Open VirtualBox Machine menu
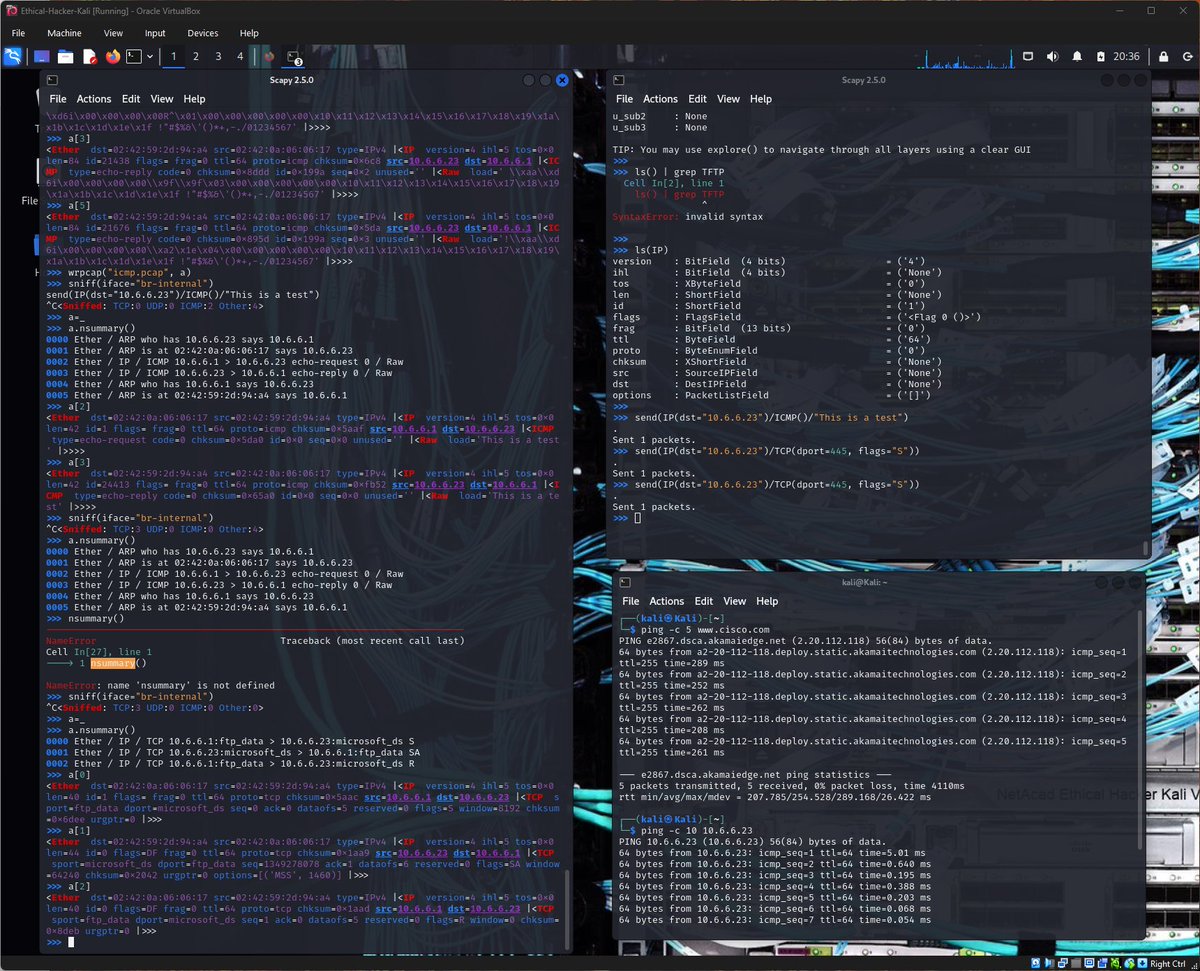 [64, 33]
